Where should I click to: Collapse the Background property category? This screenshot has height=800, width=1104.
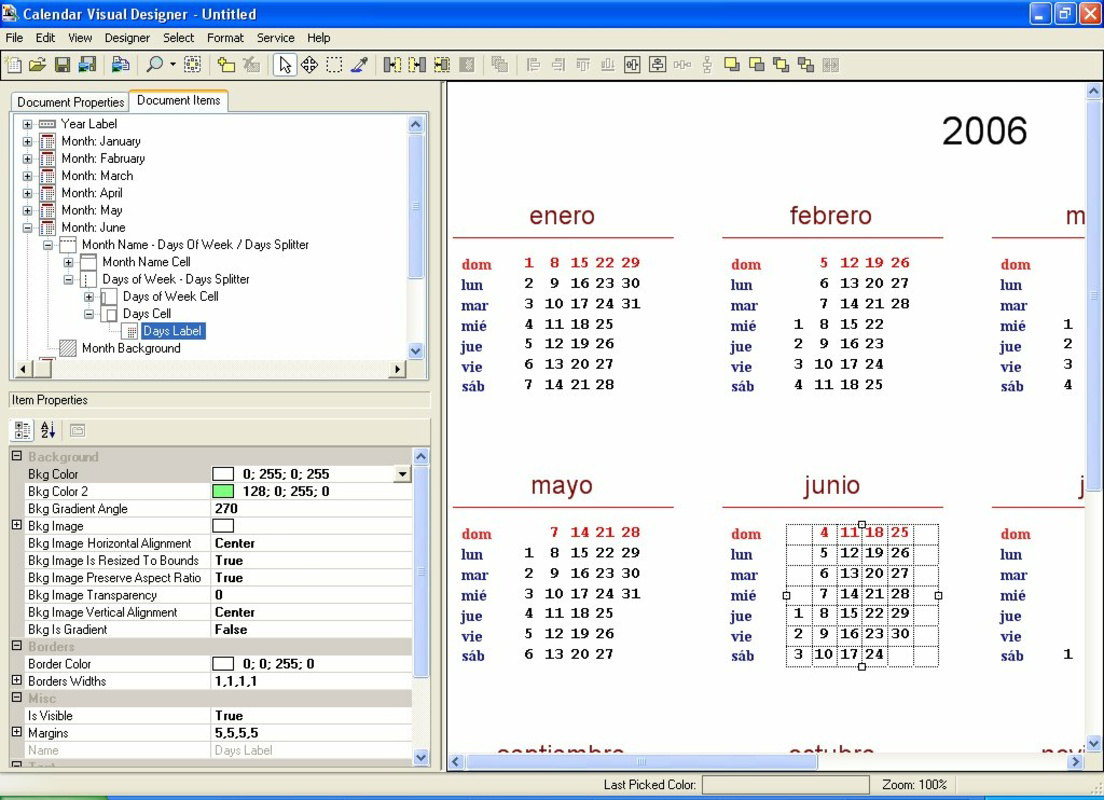(17, 456)
